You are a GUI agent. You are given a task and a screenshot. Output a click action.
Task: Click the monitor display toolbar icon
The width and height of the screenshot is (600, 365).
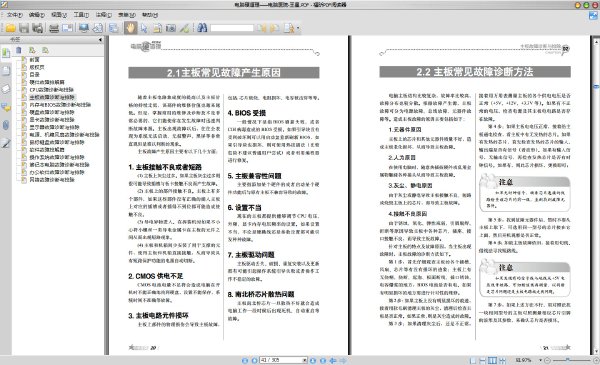(x=84, y=28)
